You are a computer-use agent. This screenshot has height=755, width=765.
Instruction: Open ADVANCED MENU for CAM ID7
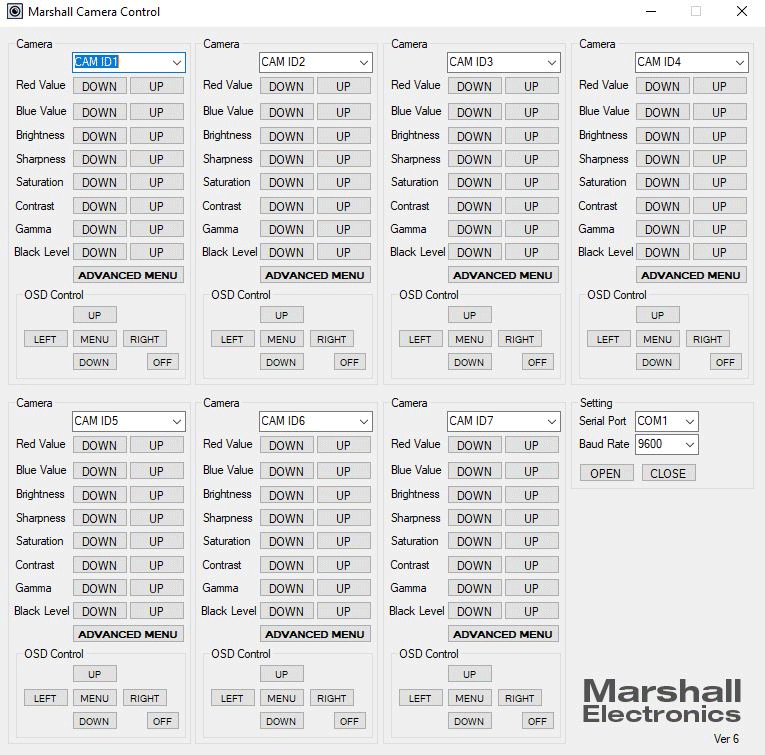(503, 634)
